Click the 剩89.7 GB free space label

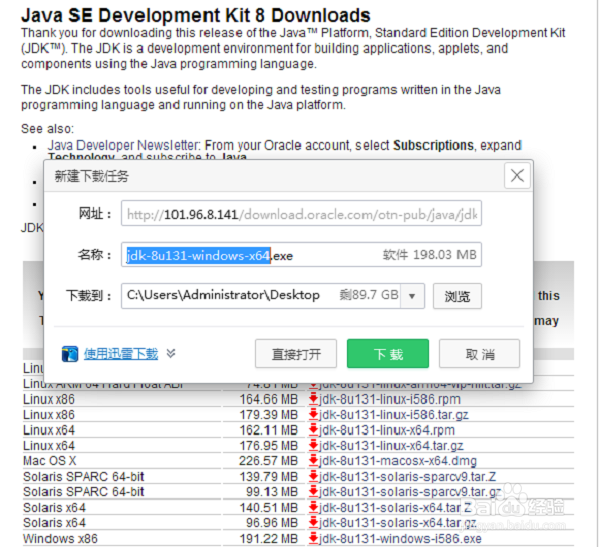click(369, 295)
